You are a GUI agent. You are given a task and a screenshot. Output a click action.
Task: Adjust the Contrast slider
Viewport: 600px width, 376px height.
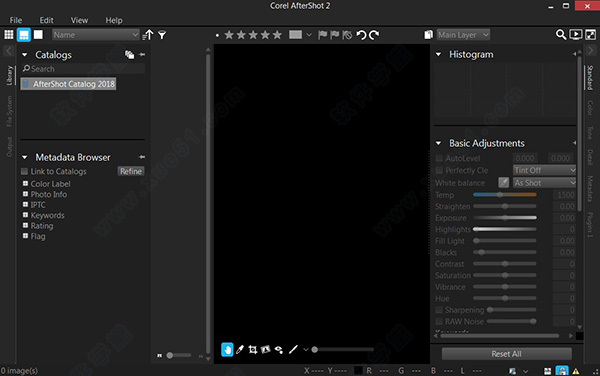click(x=505, y=264)
